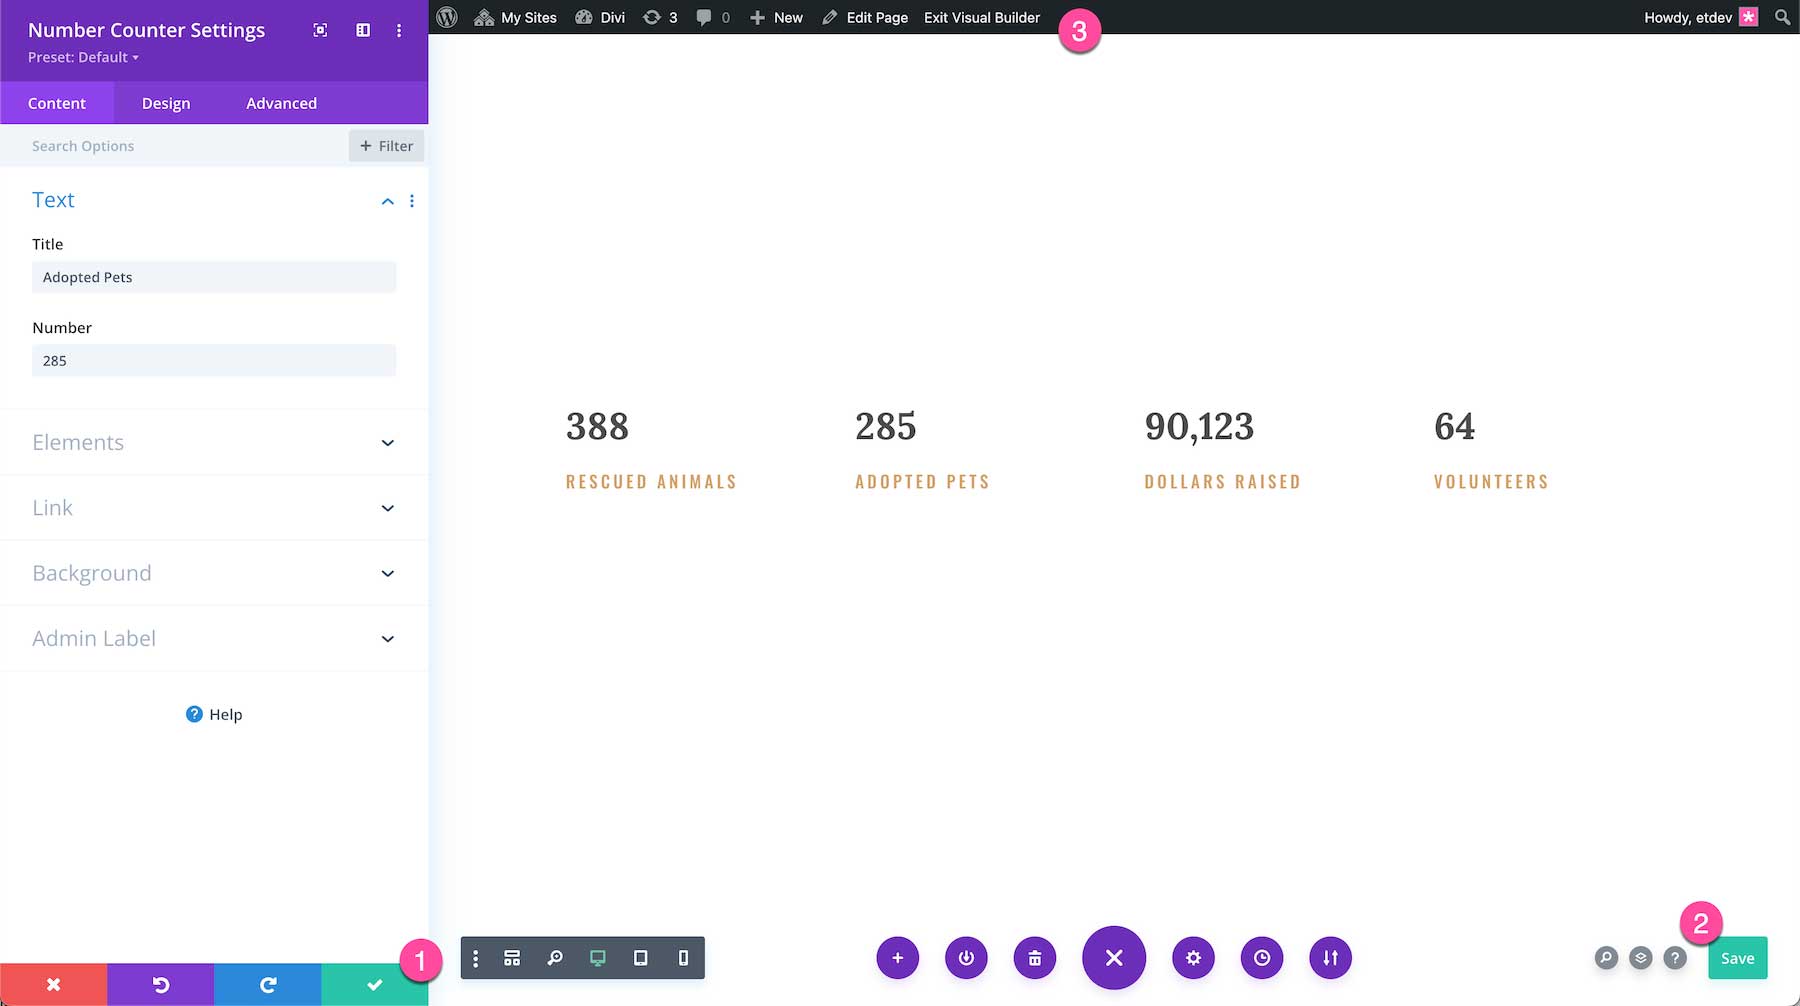The width and height of the screenshot is (1800, 1006).
Task: Select the 388 Rescued Animals counter
Action: (x=651, y=450)
